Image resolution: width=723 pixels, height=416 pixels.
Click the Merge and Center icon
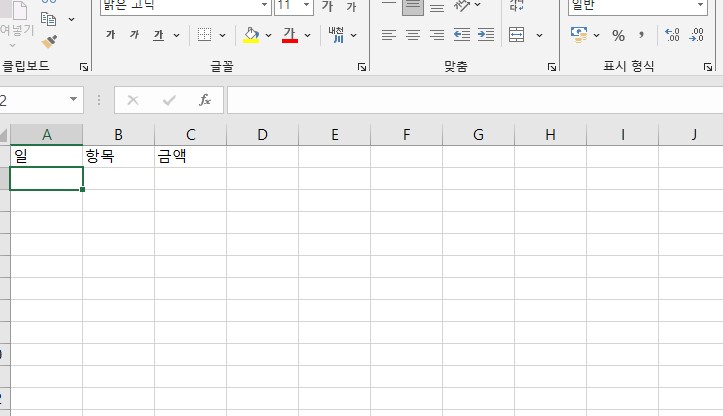(x=516, y=35)
